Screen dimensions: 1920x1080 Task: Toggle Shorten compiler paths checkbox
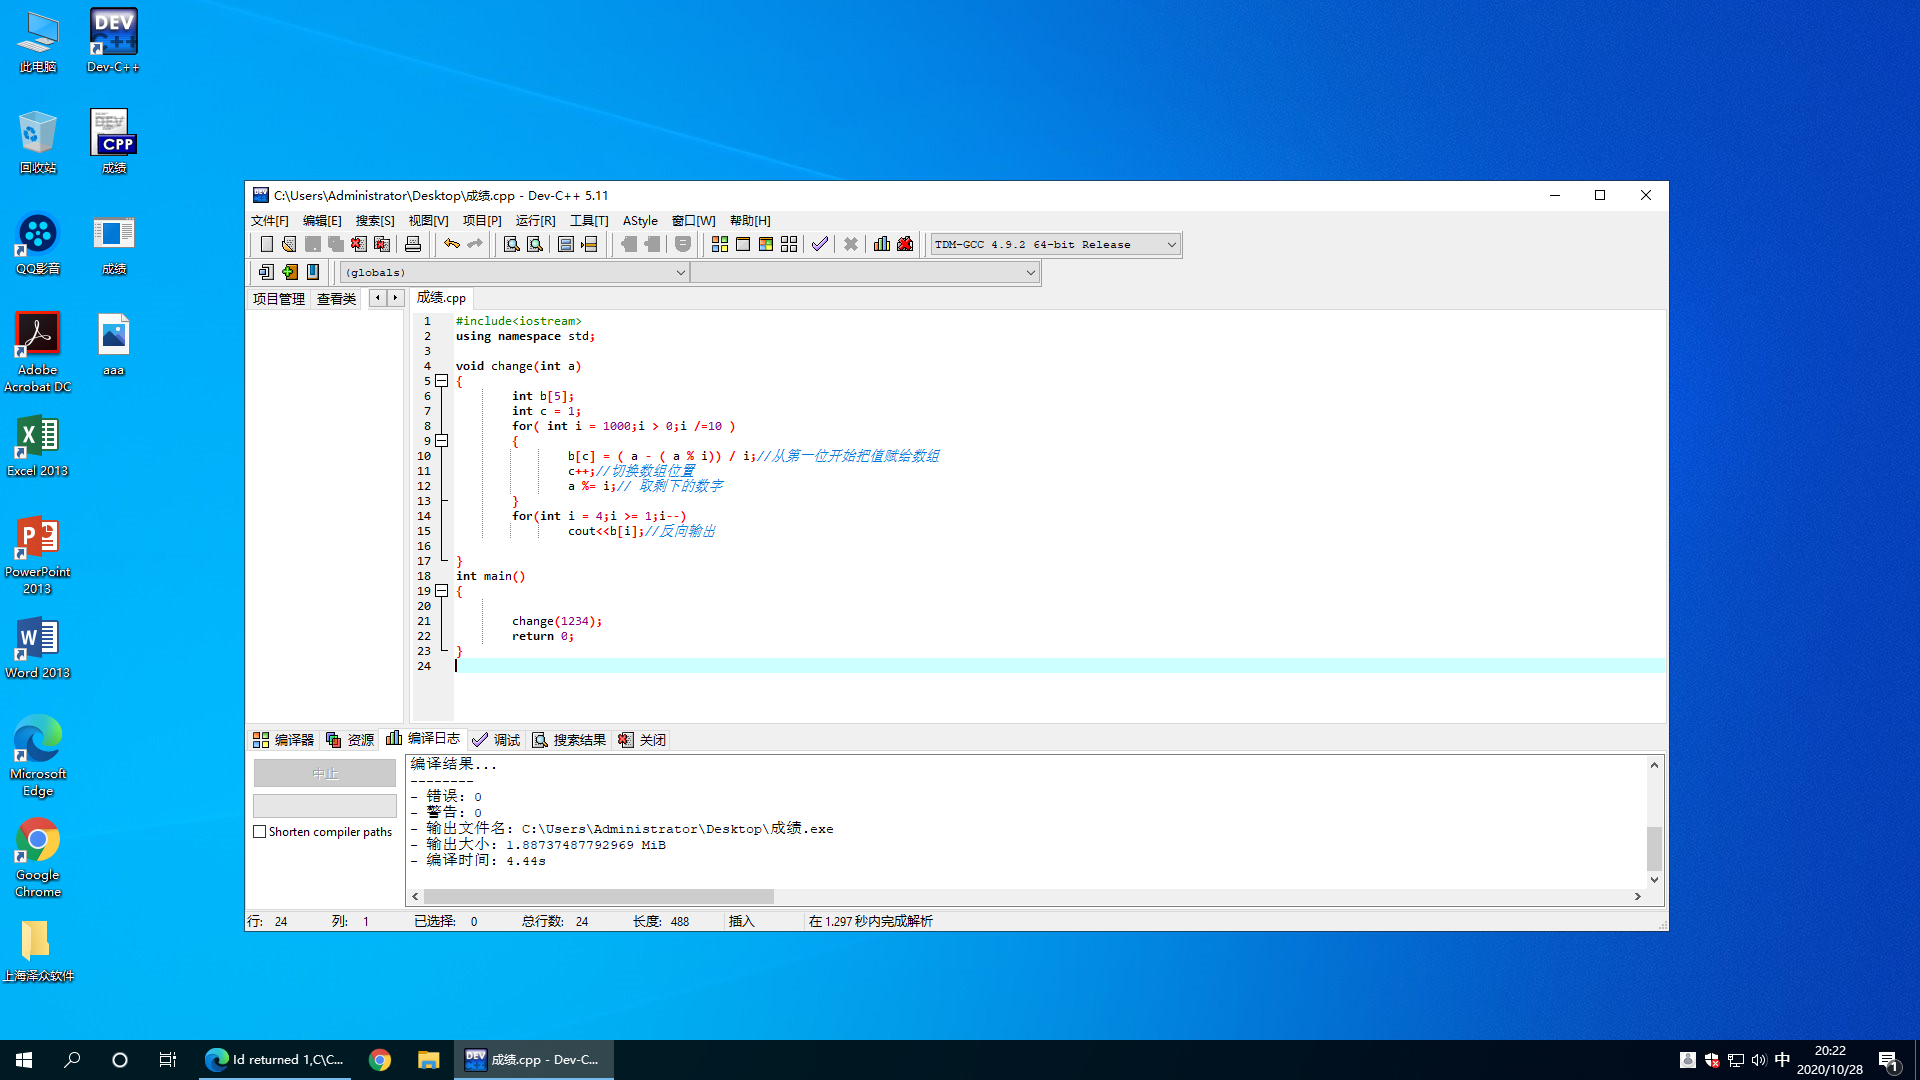260,832
